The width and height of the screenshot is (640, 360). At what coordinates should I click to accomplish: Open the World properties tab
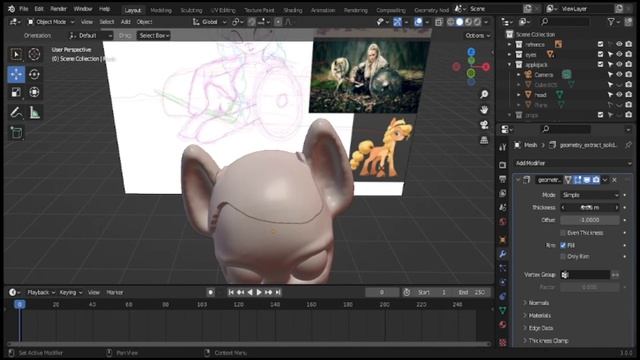(x=503, y=222)
